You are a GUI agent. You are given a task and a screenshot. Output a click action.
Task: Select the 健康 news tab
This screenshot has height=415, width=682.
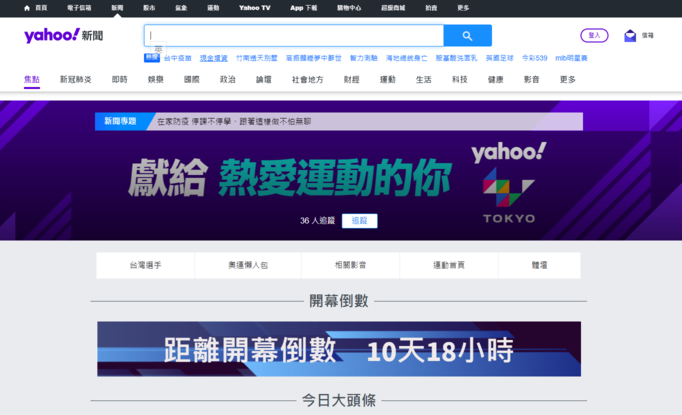(496, 80)
